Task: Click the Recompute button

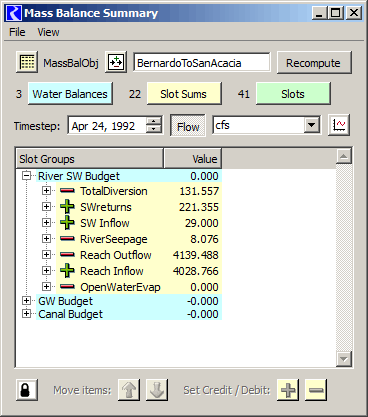Action: (x=314, y=63)
